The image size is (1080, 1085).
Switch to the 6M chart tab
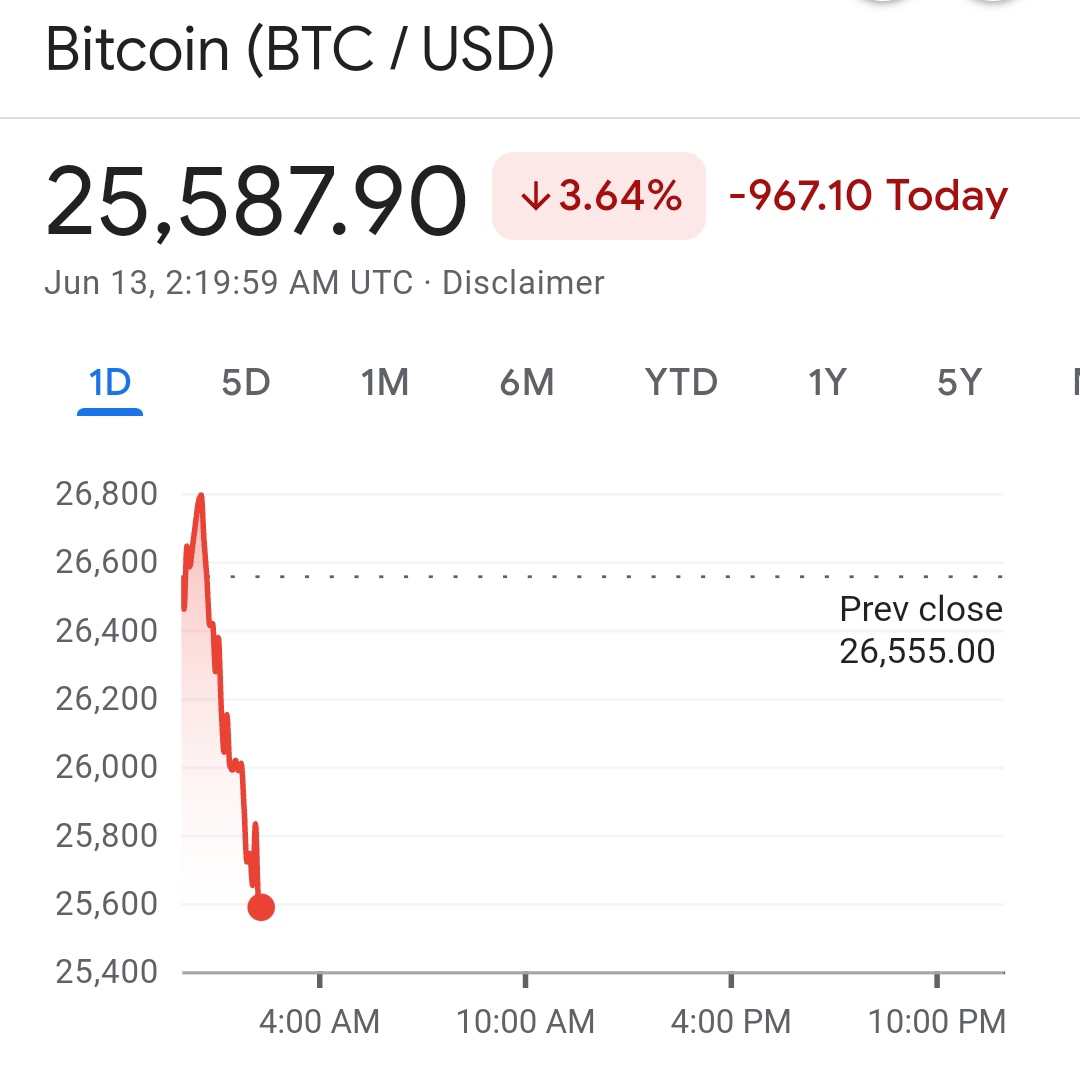tap(527, 383)
